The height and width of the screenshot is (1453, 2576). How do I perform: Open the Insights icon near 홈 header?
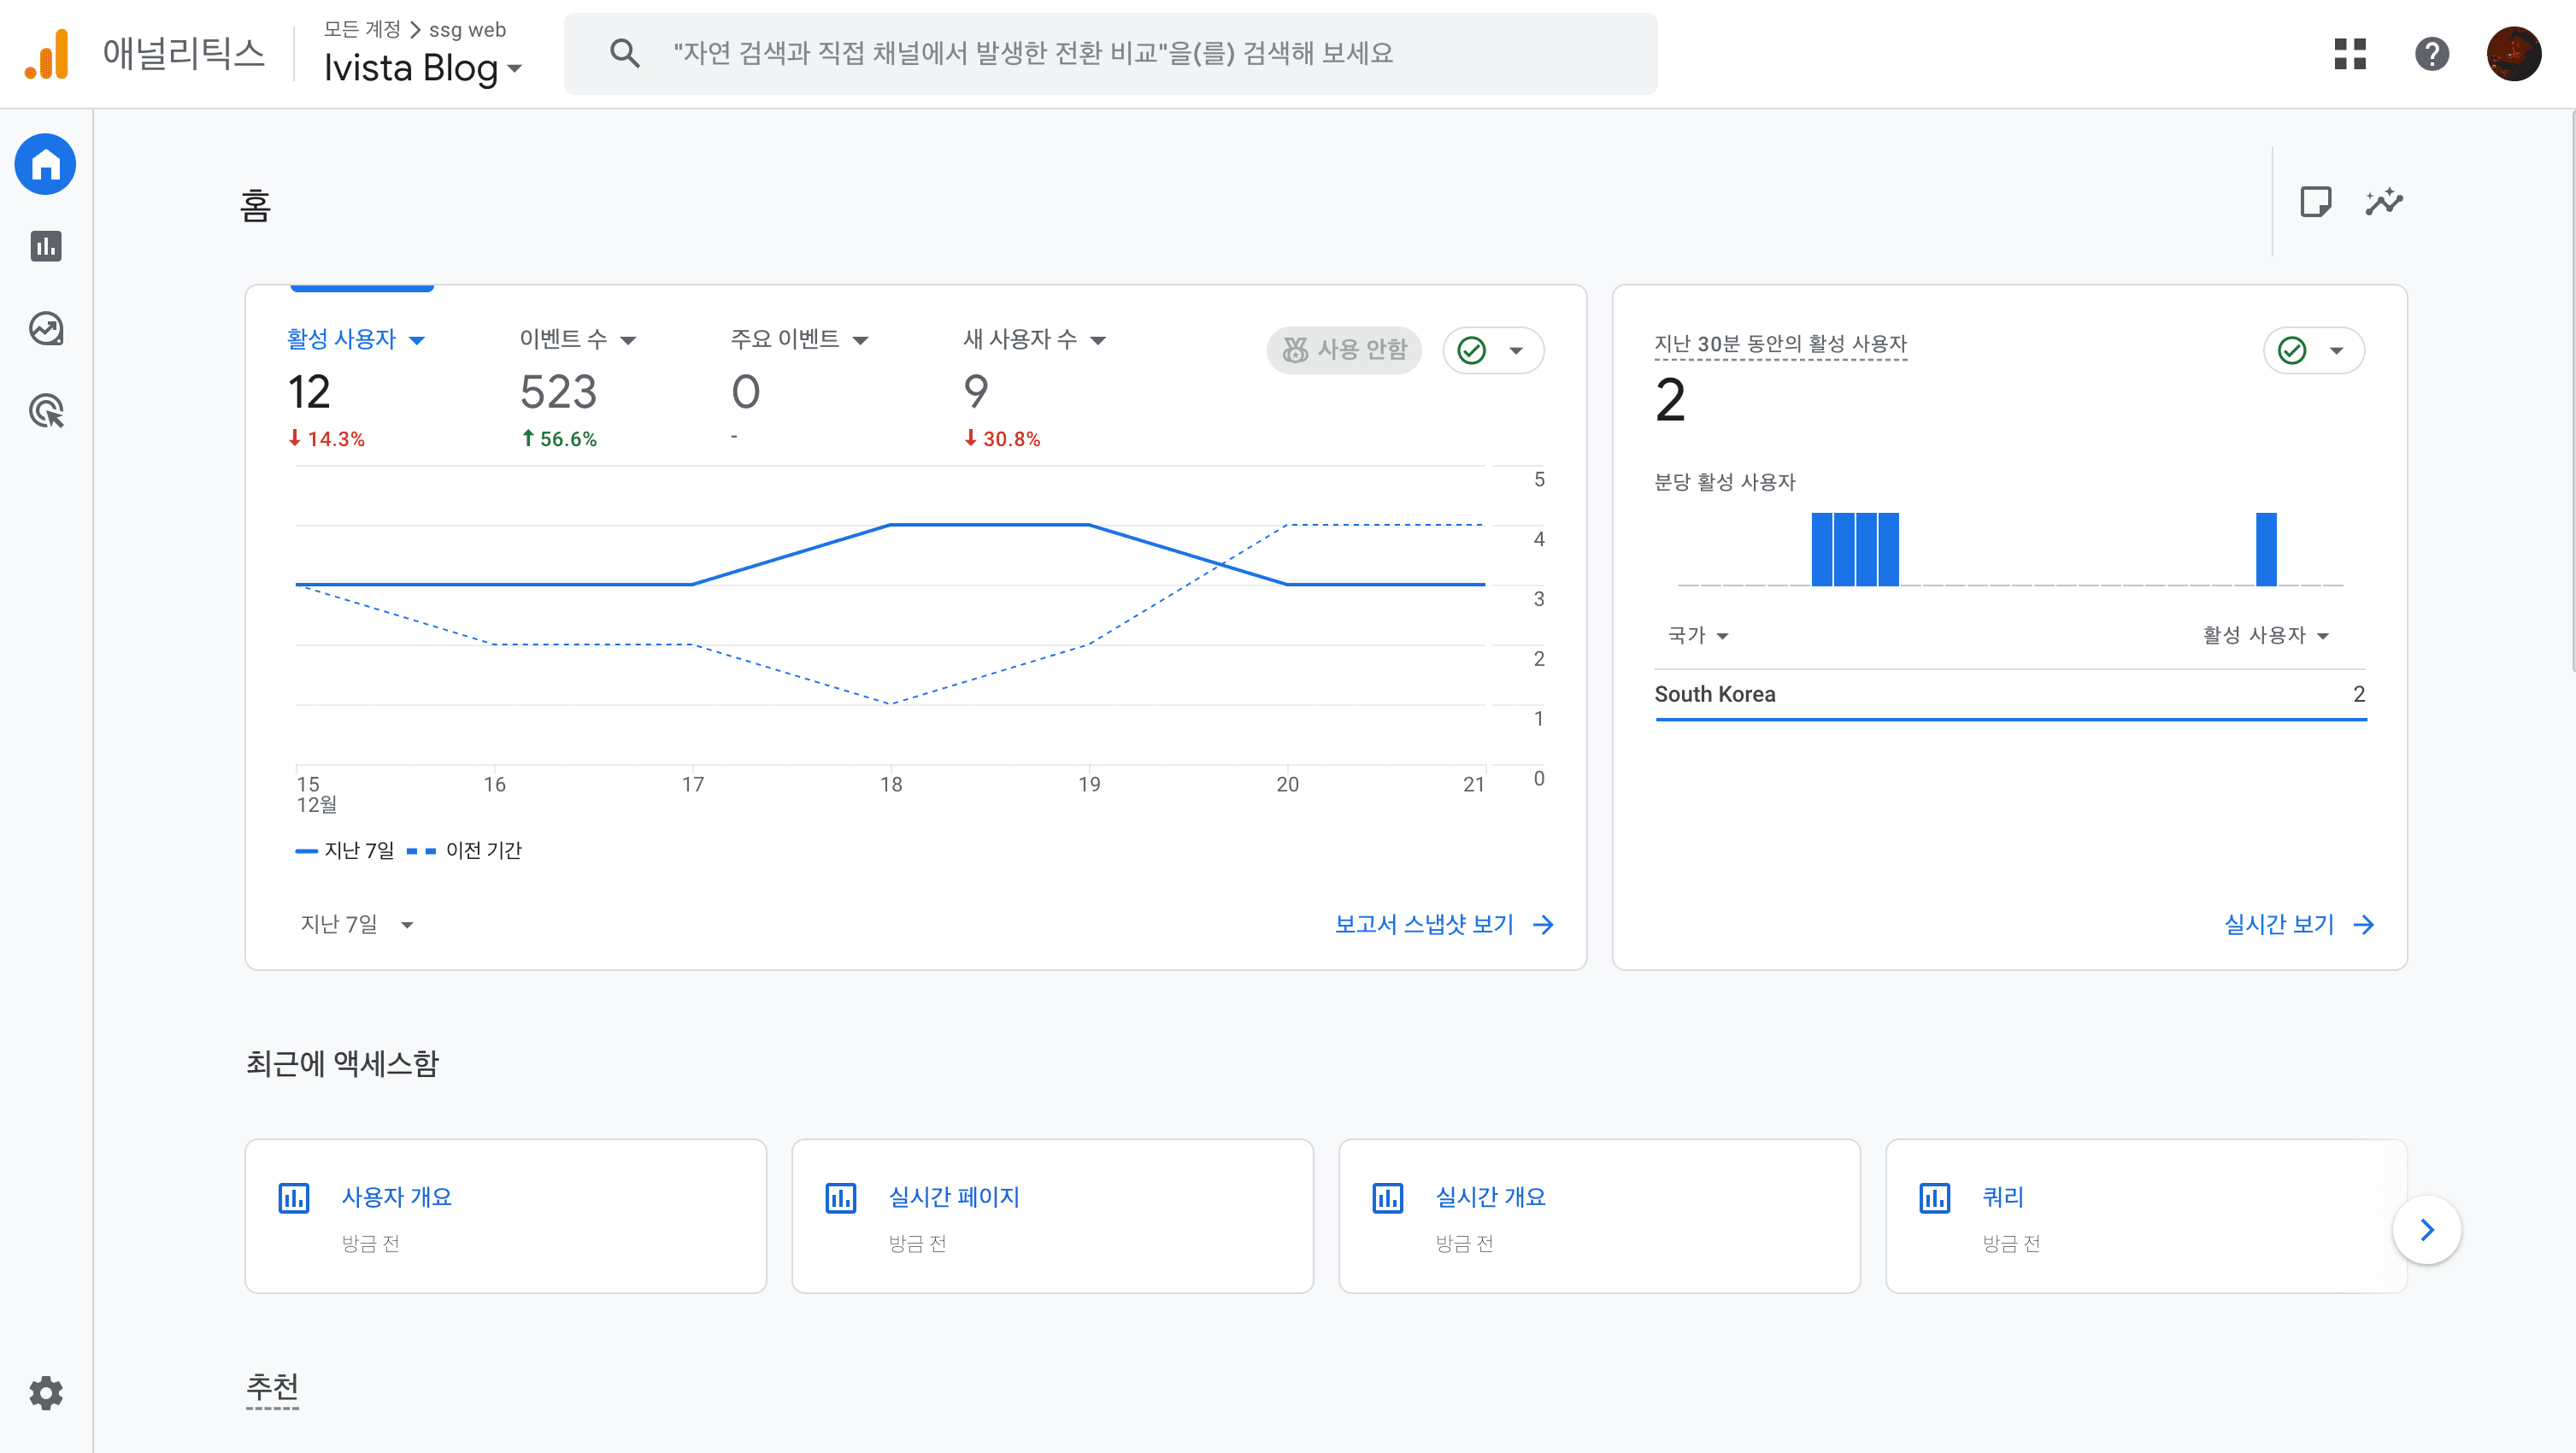[2385, 202]
